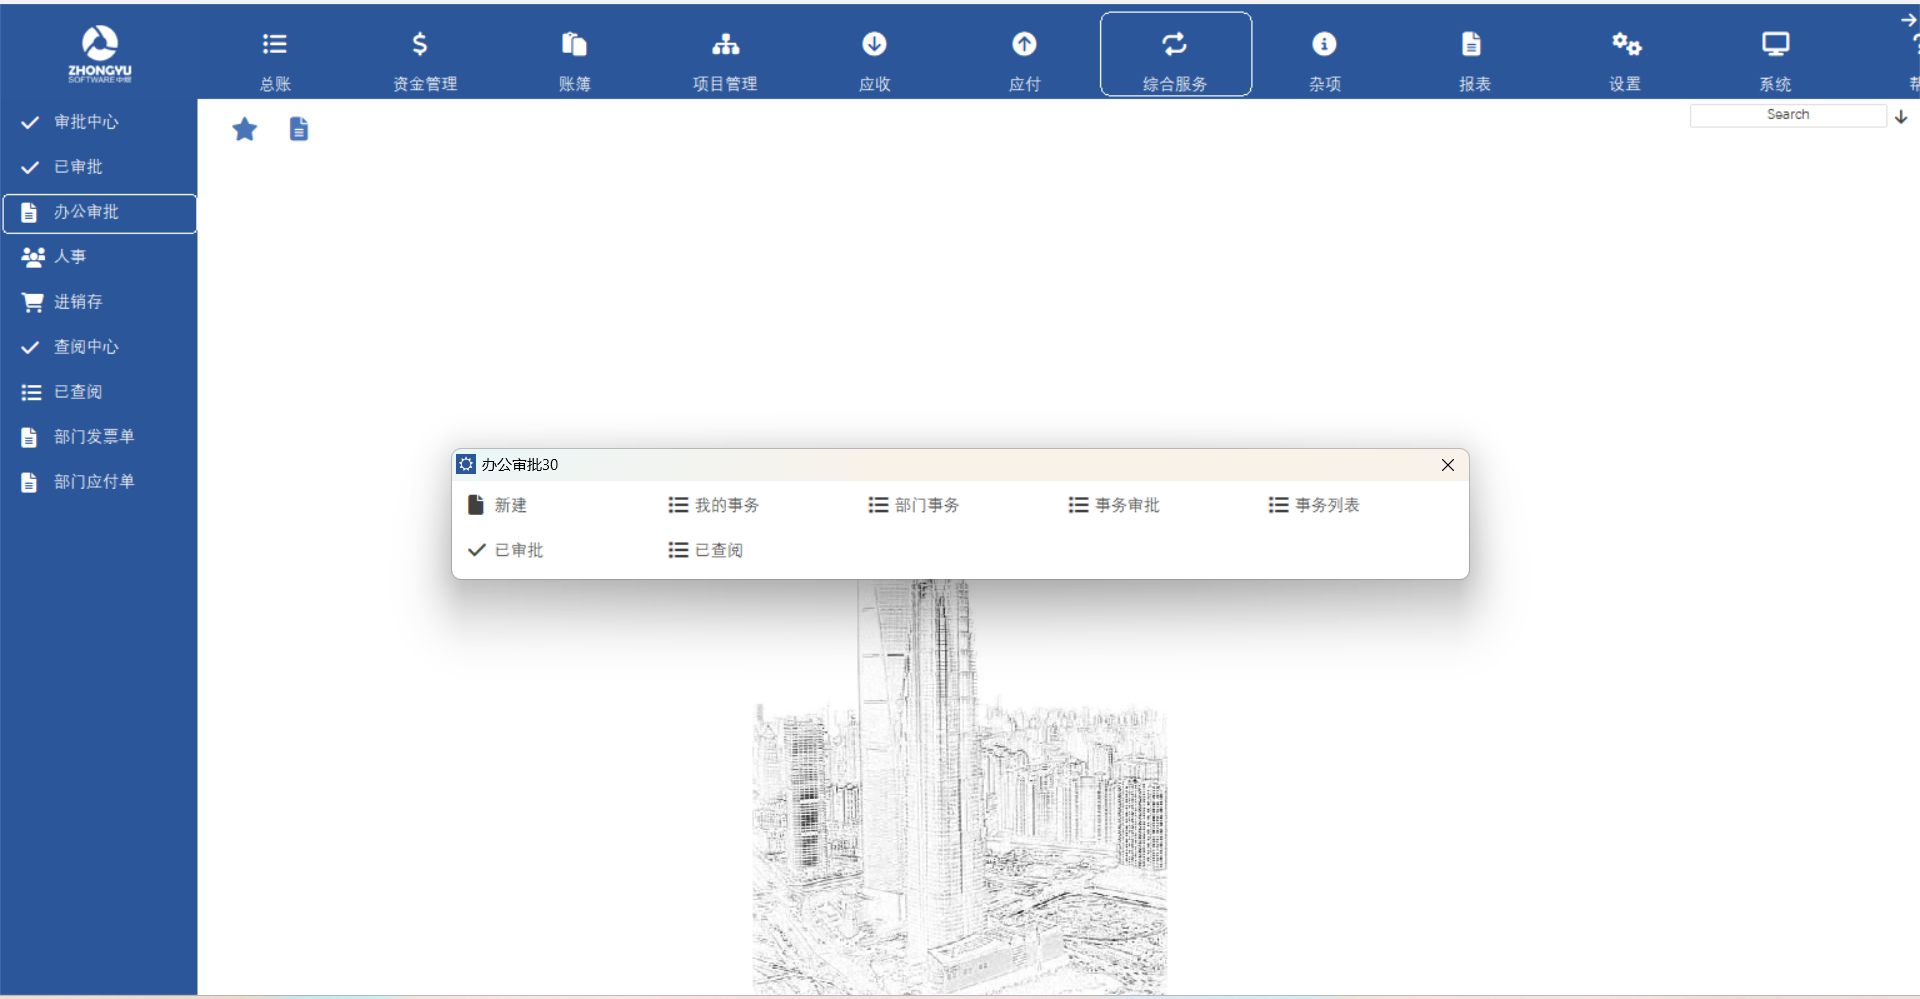Click into the Search input field
This screenshot has width=1920, height=999.
coord(1787,115)
